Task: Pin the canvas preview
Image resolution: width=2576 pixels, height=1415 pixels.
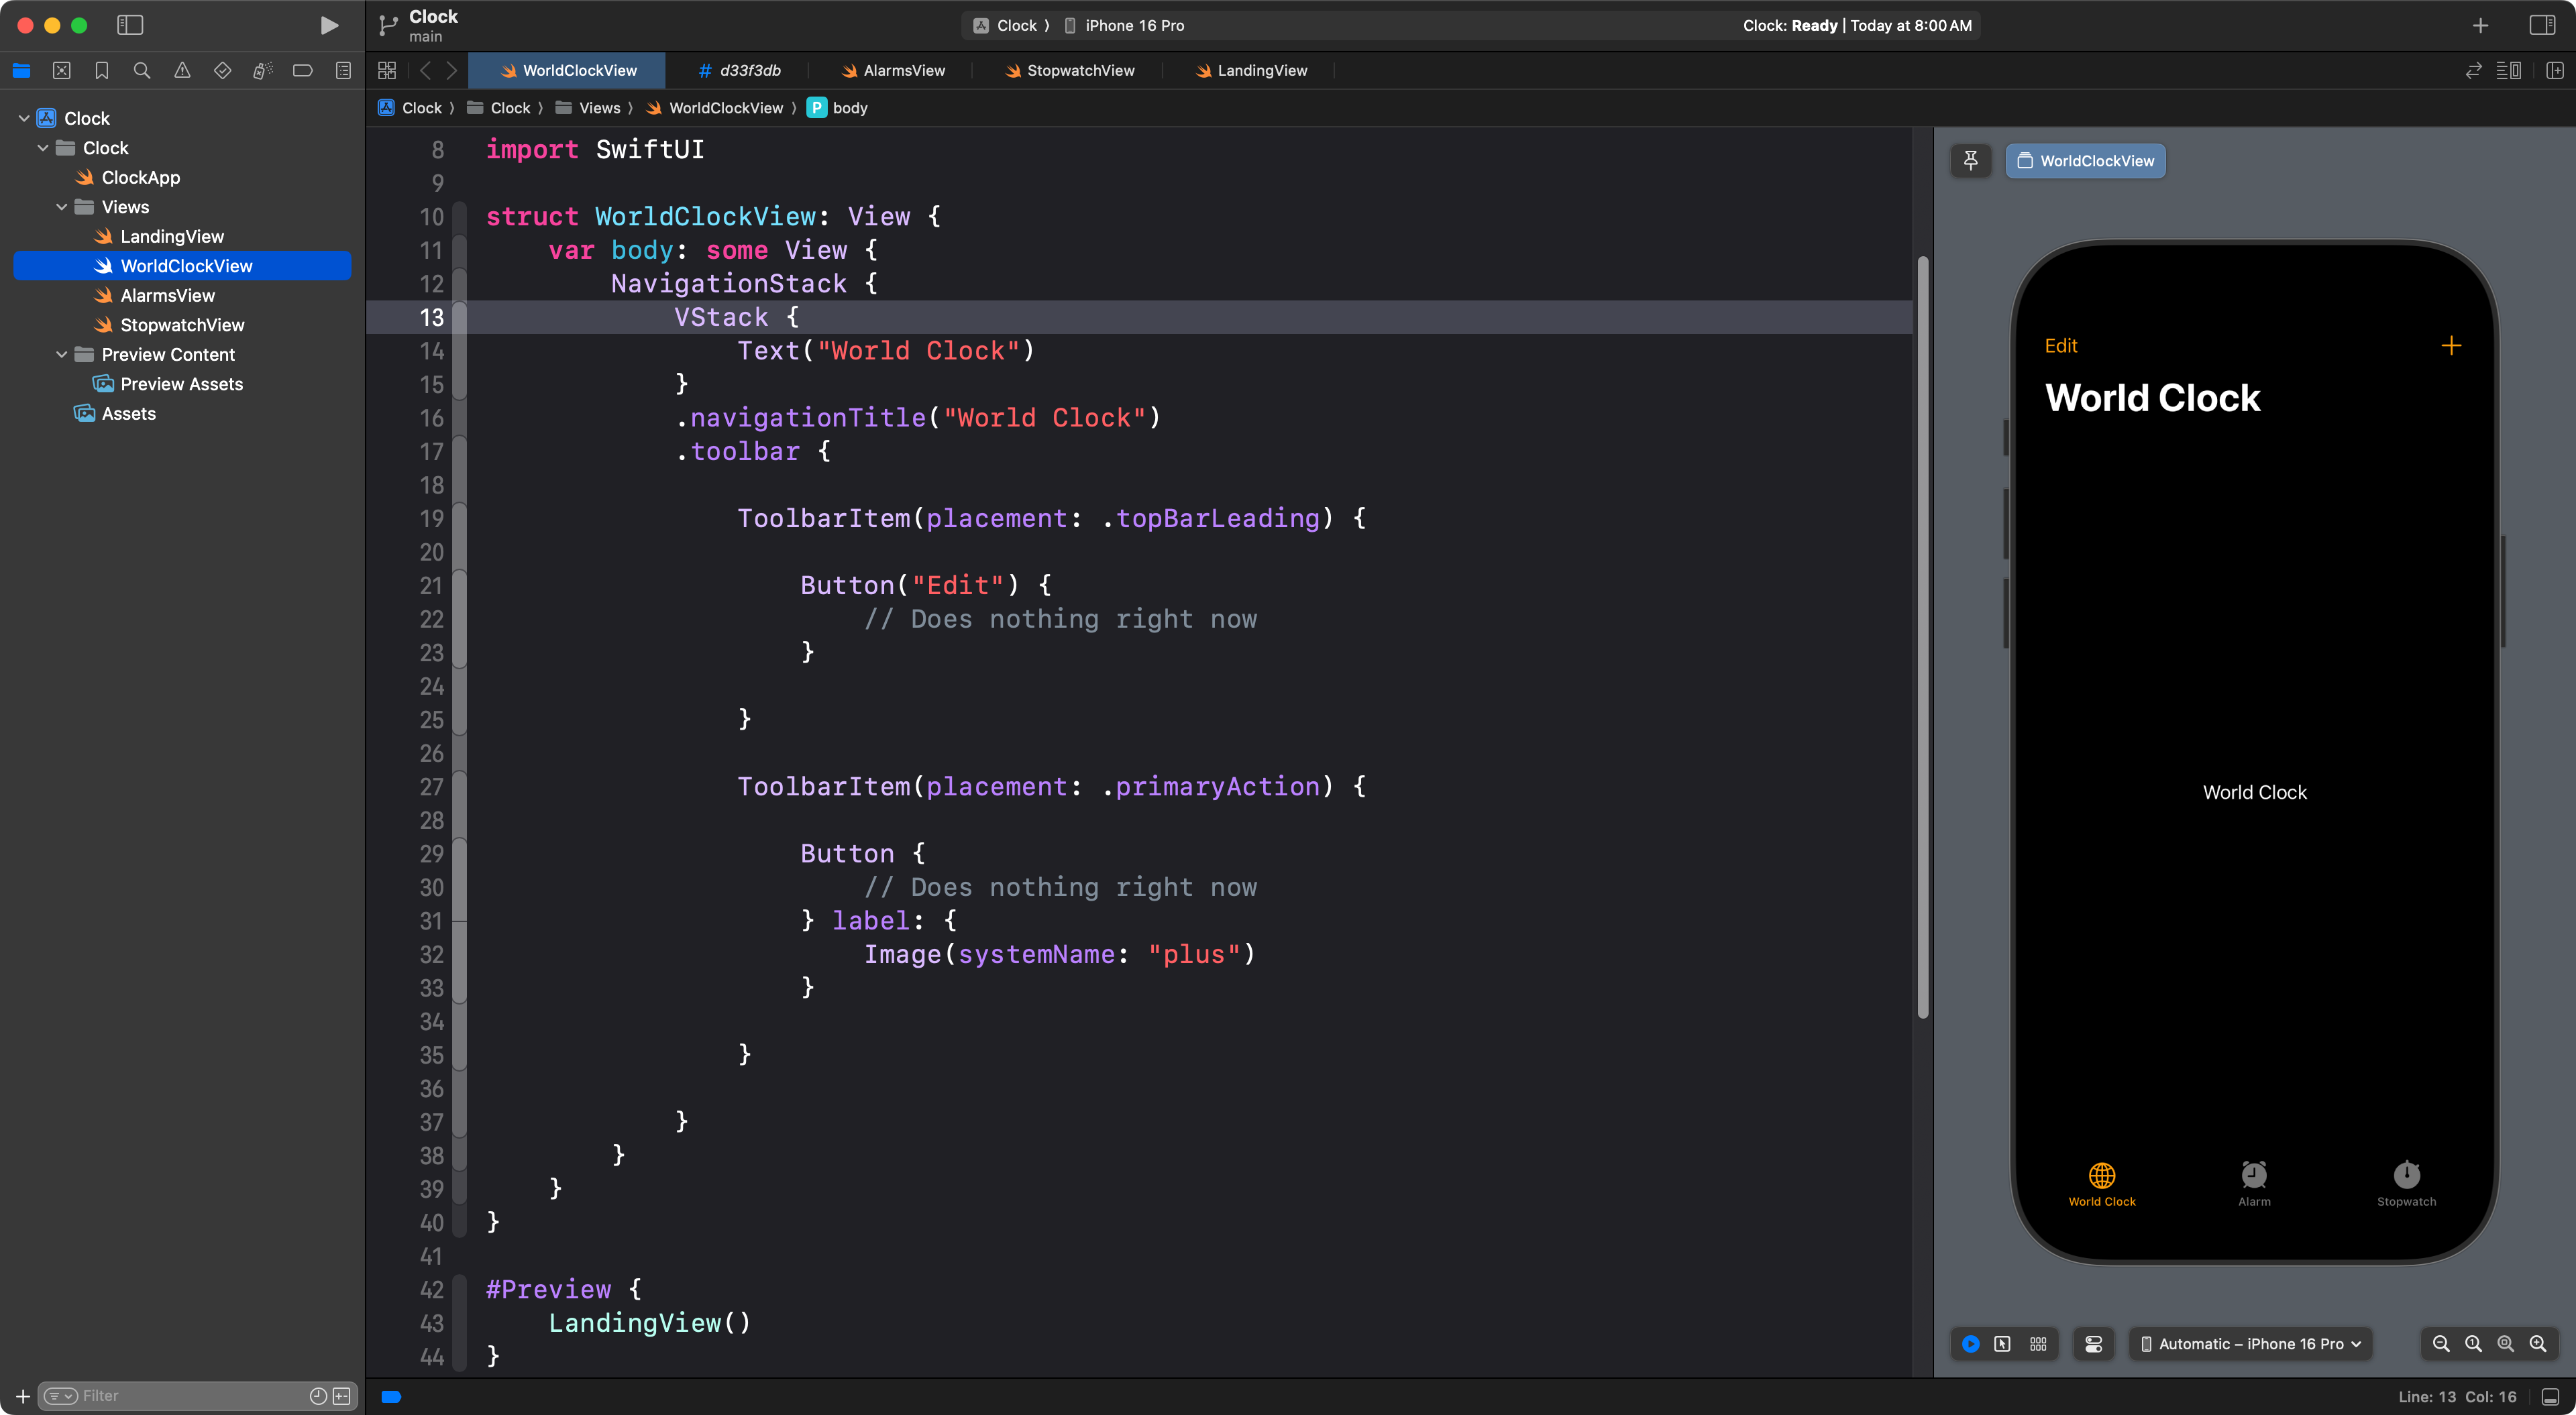Action: click(x=1970, y=160)
